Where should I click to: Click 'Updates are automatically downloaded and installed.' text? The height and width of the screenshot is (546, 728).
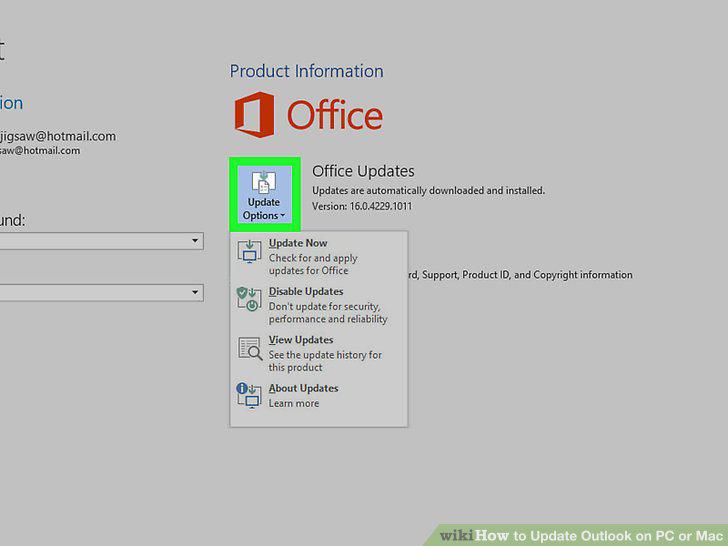pos(429,190)
